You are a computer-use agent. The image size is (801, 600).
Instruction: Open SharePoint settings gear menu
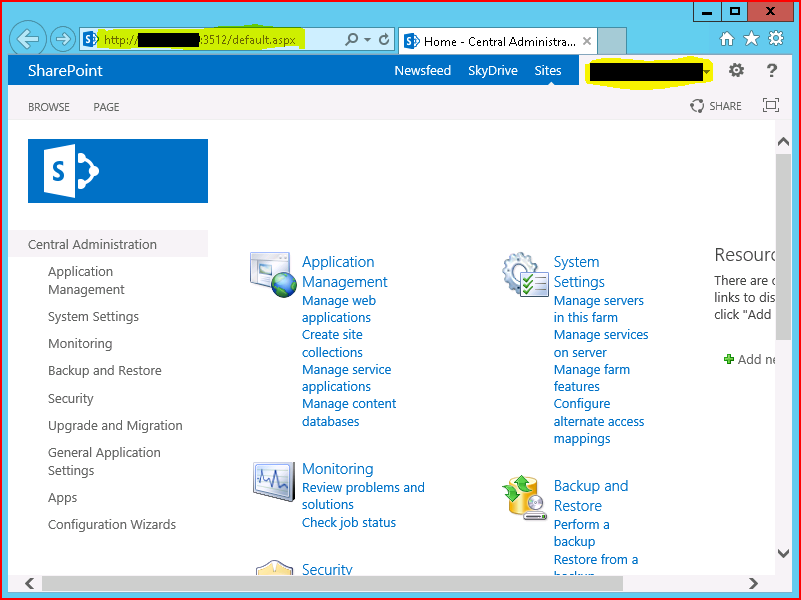point(736,70)
